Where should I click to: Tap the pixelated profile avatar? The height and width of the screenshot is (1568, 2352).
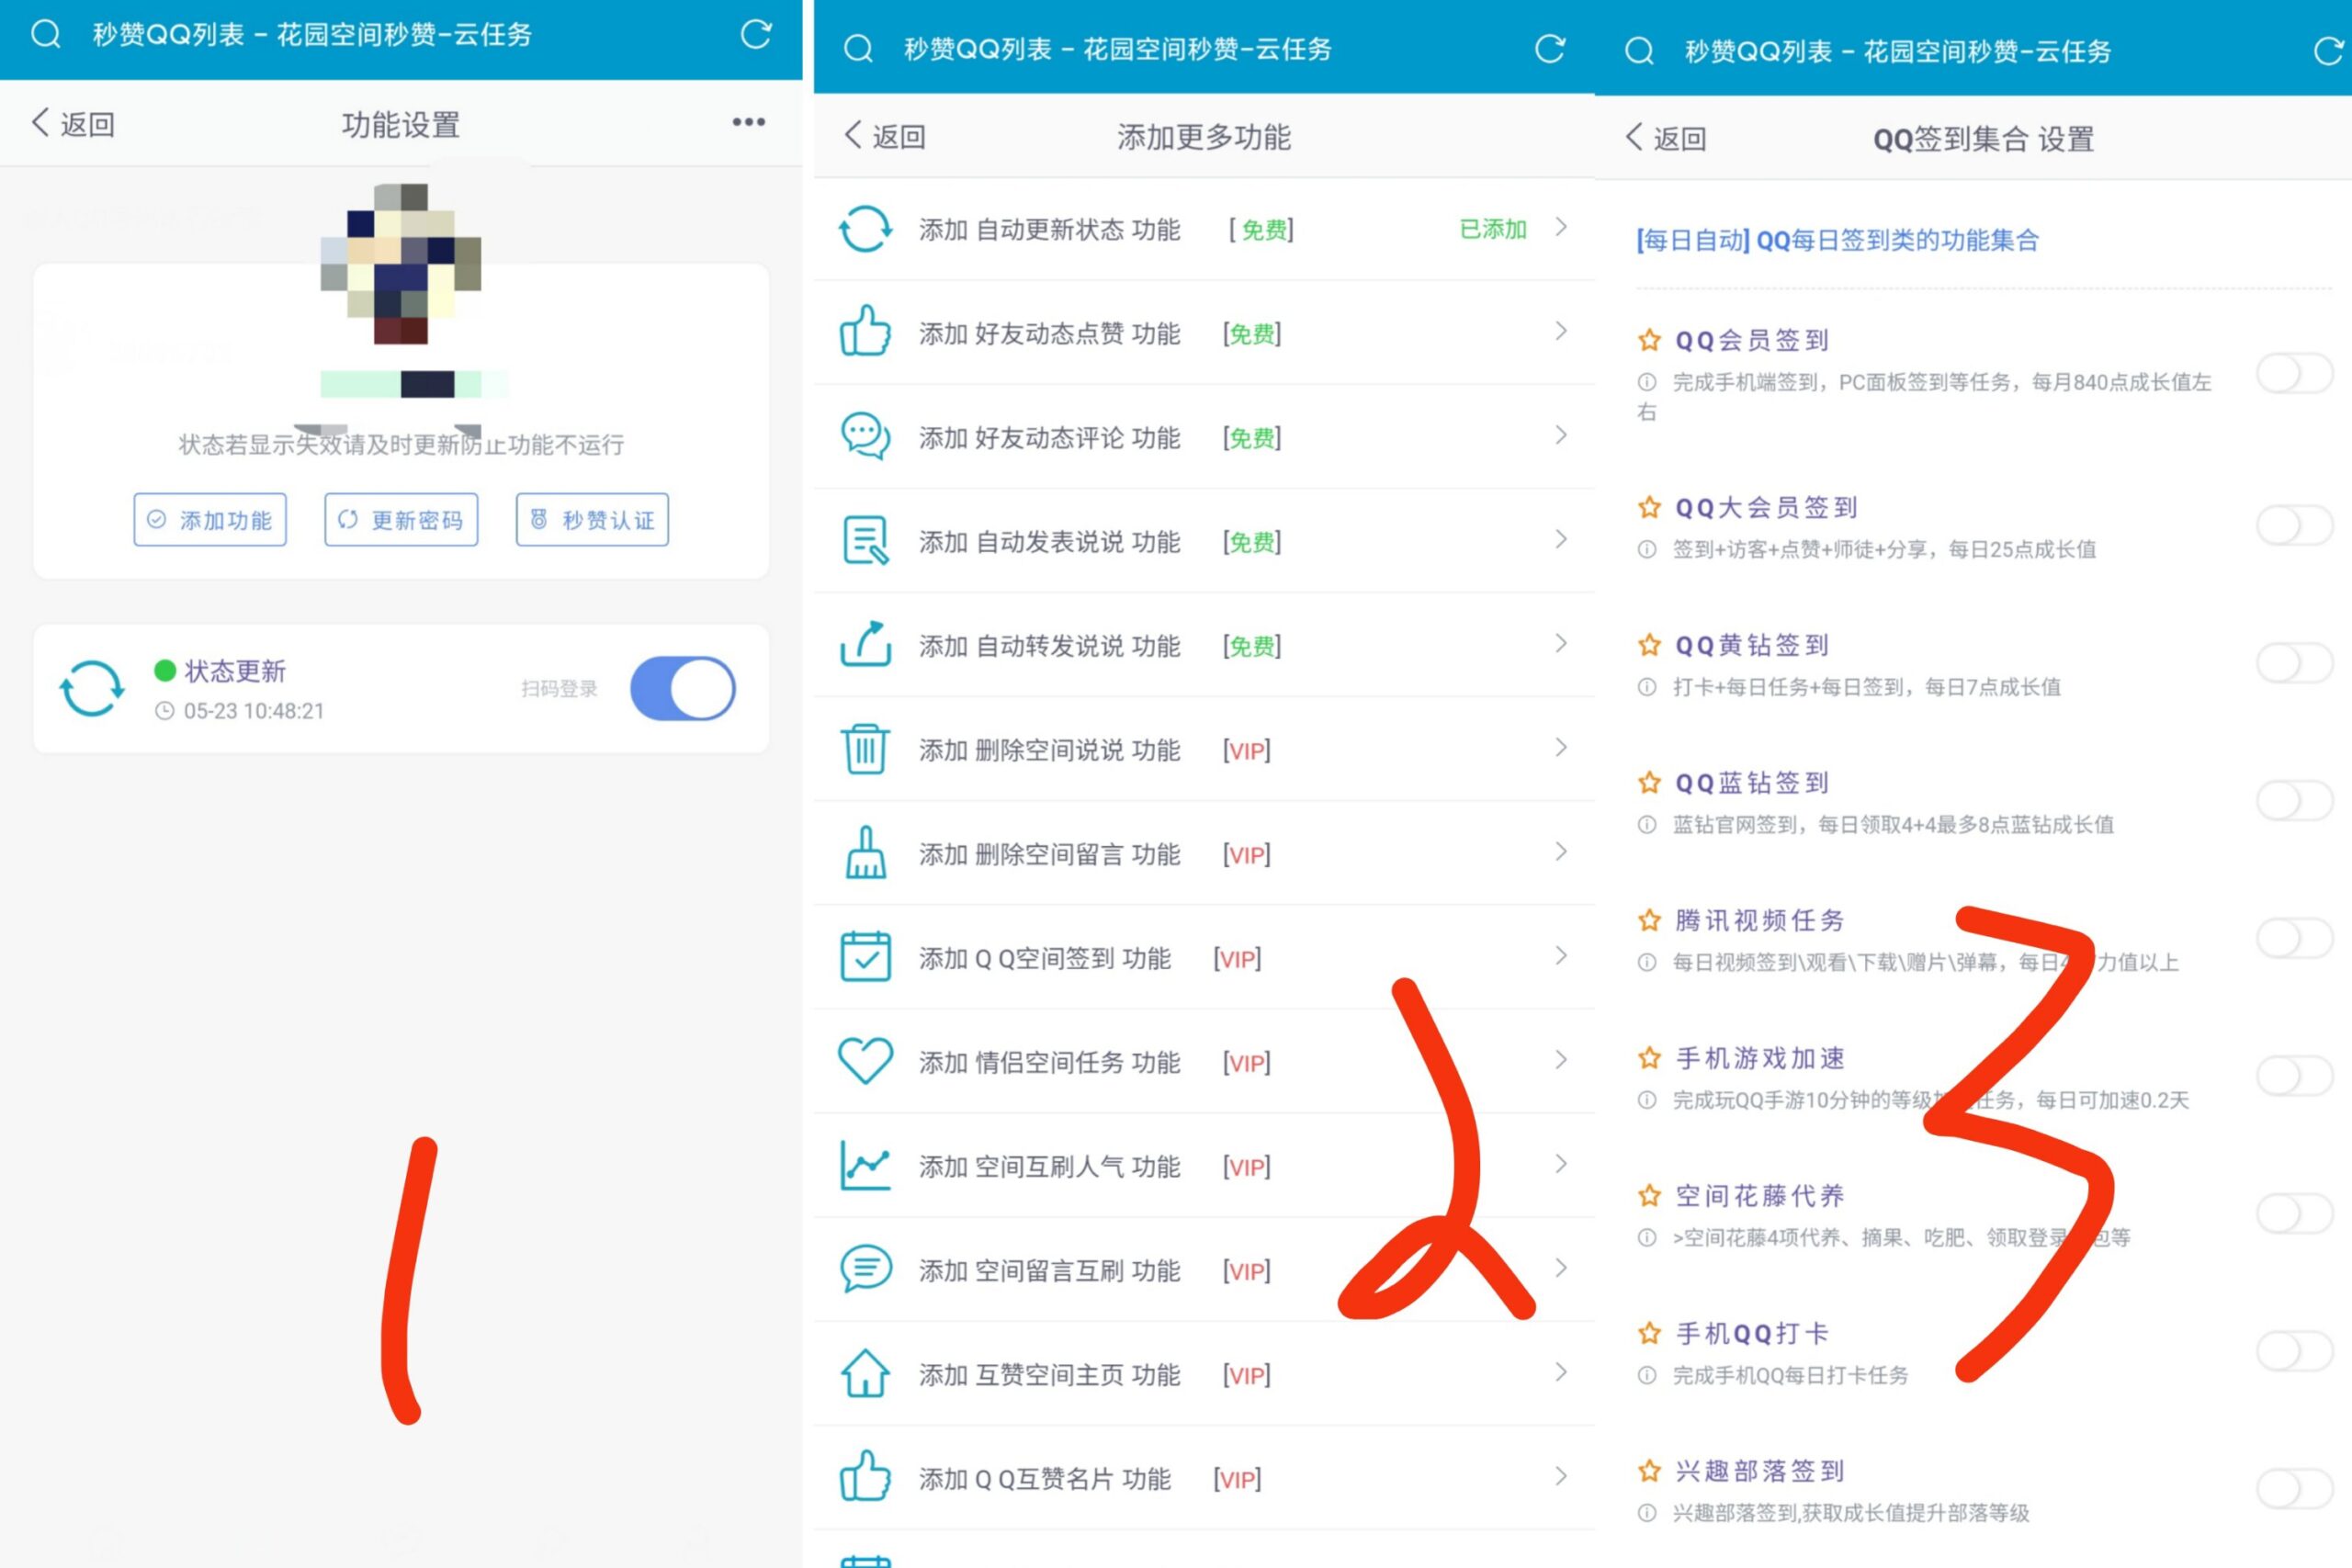[401, 264]
